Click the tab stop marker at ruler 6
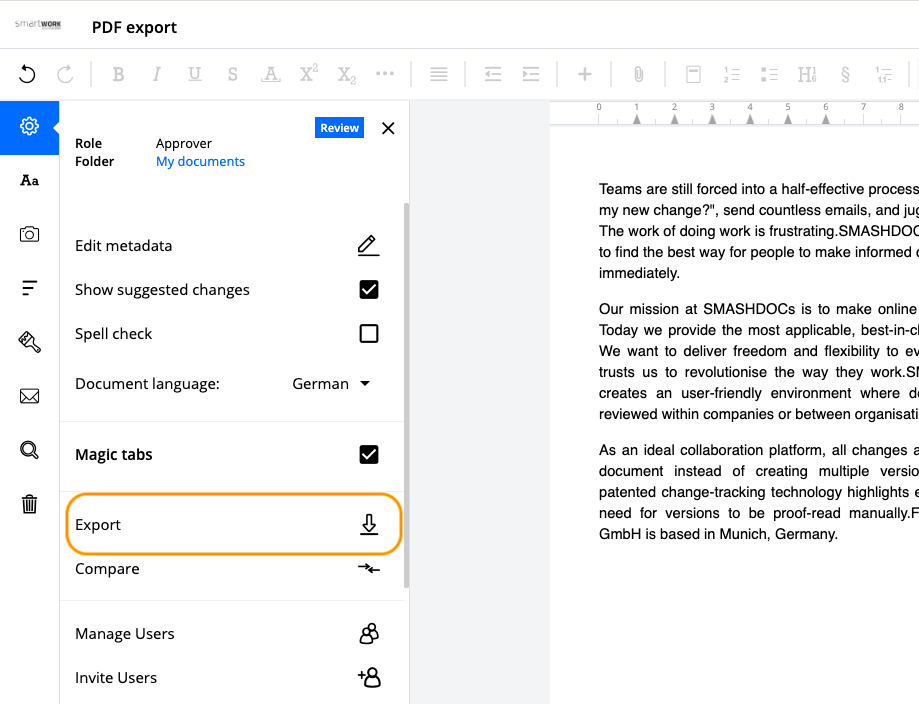This screenshot has width=919, height=704. click(x=826, y=119)
